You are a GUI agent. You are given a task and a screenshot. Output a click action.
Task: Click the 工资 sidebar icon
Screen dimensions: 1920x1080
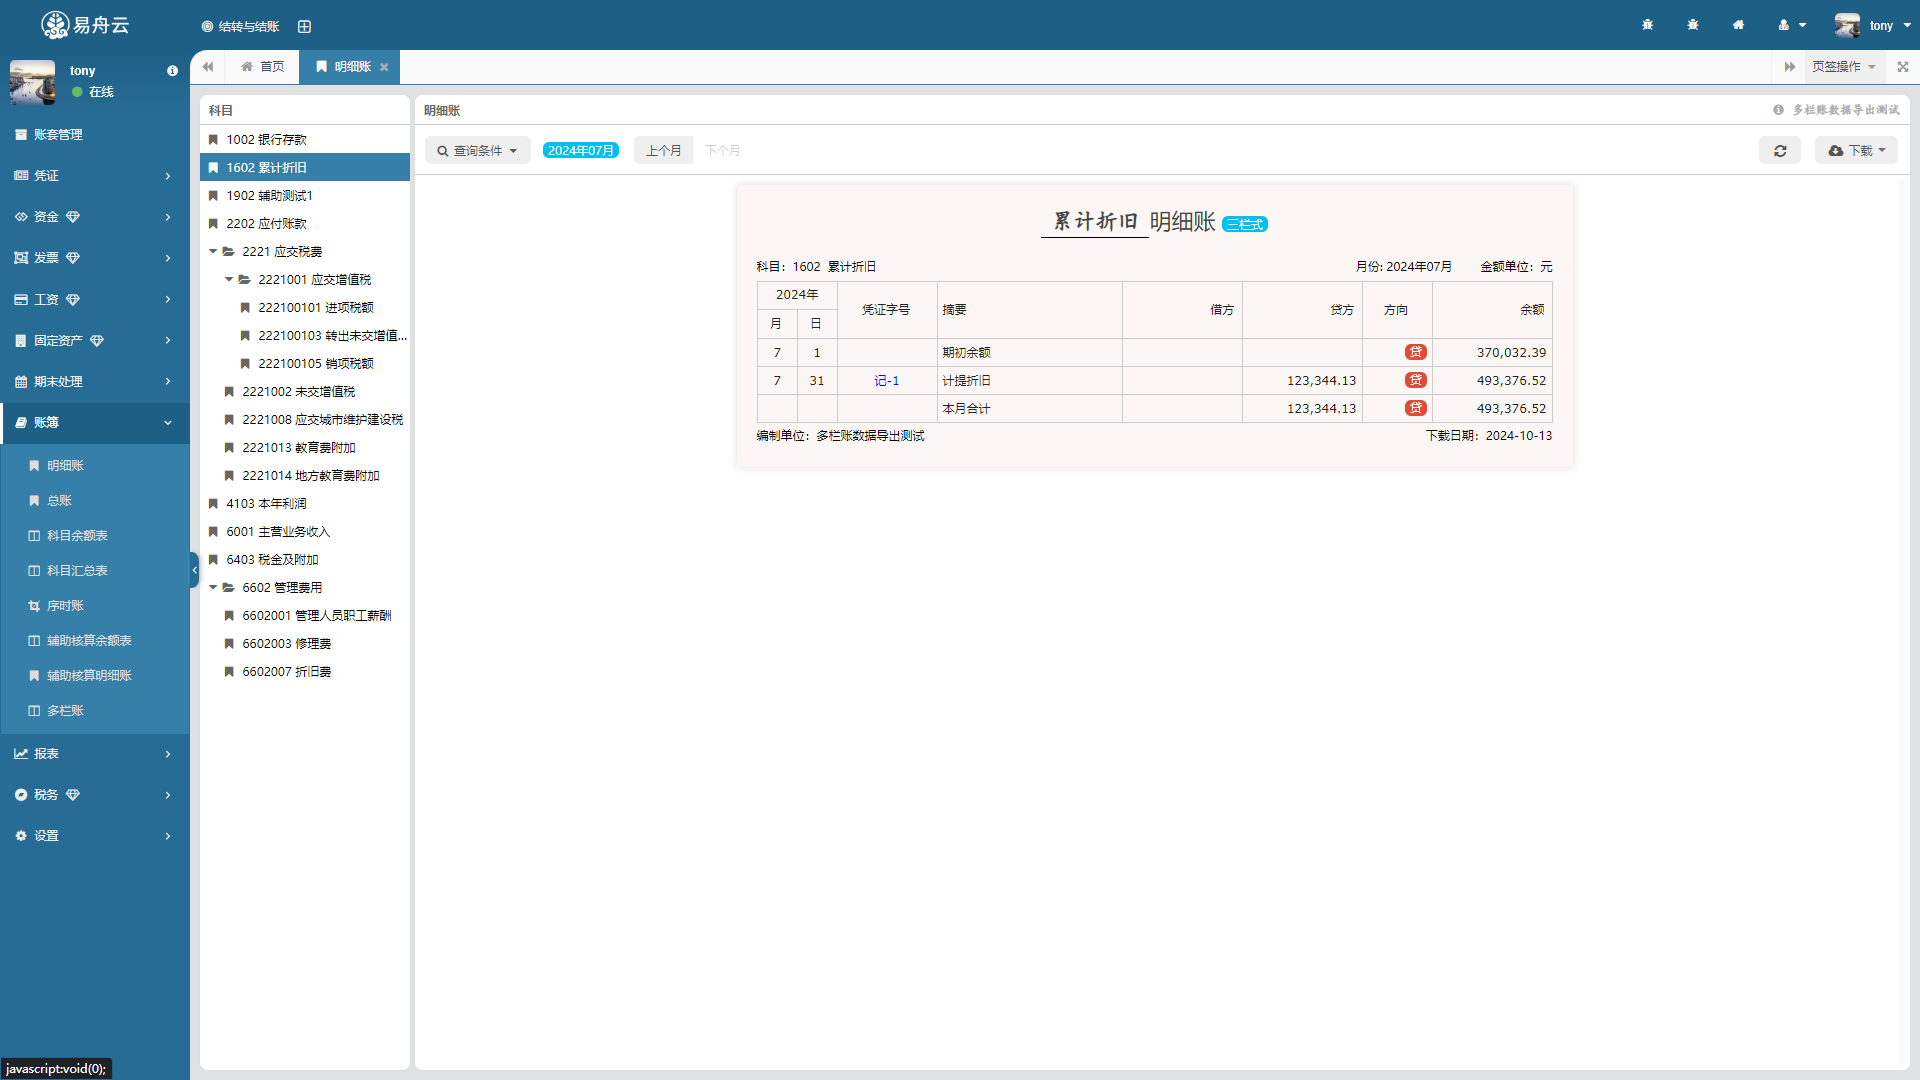tap(20, 299)
